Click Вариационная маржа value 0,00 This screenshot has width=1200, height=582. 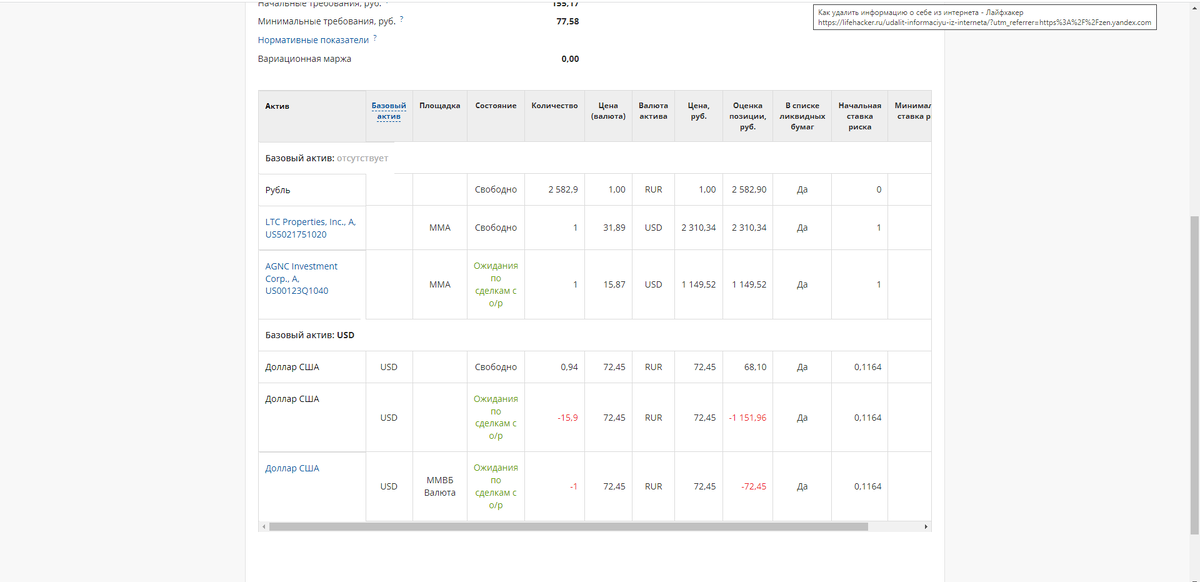pos(570,59)
